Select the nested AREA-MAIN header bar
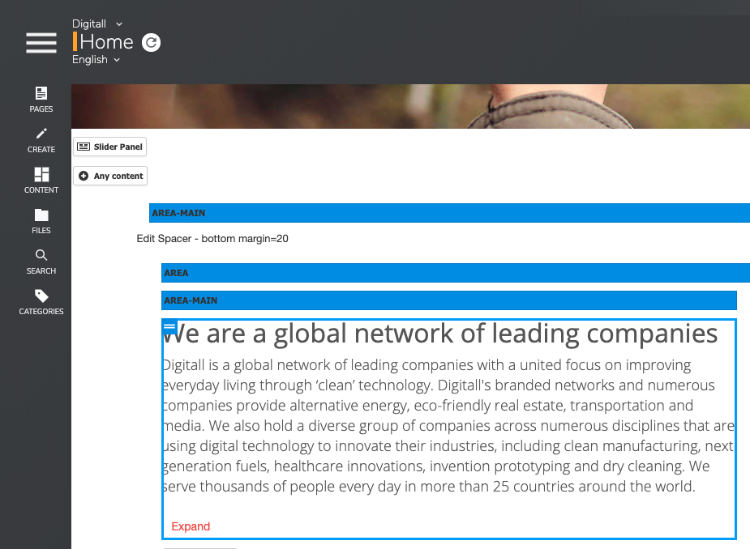This screenshot has width=750, height=549. pyautogui.click(x=449, y=300)
